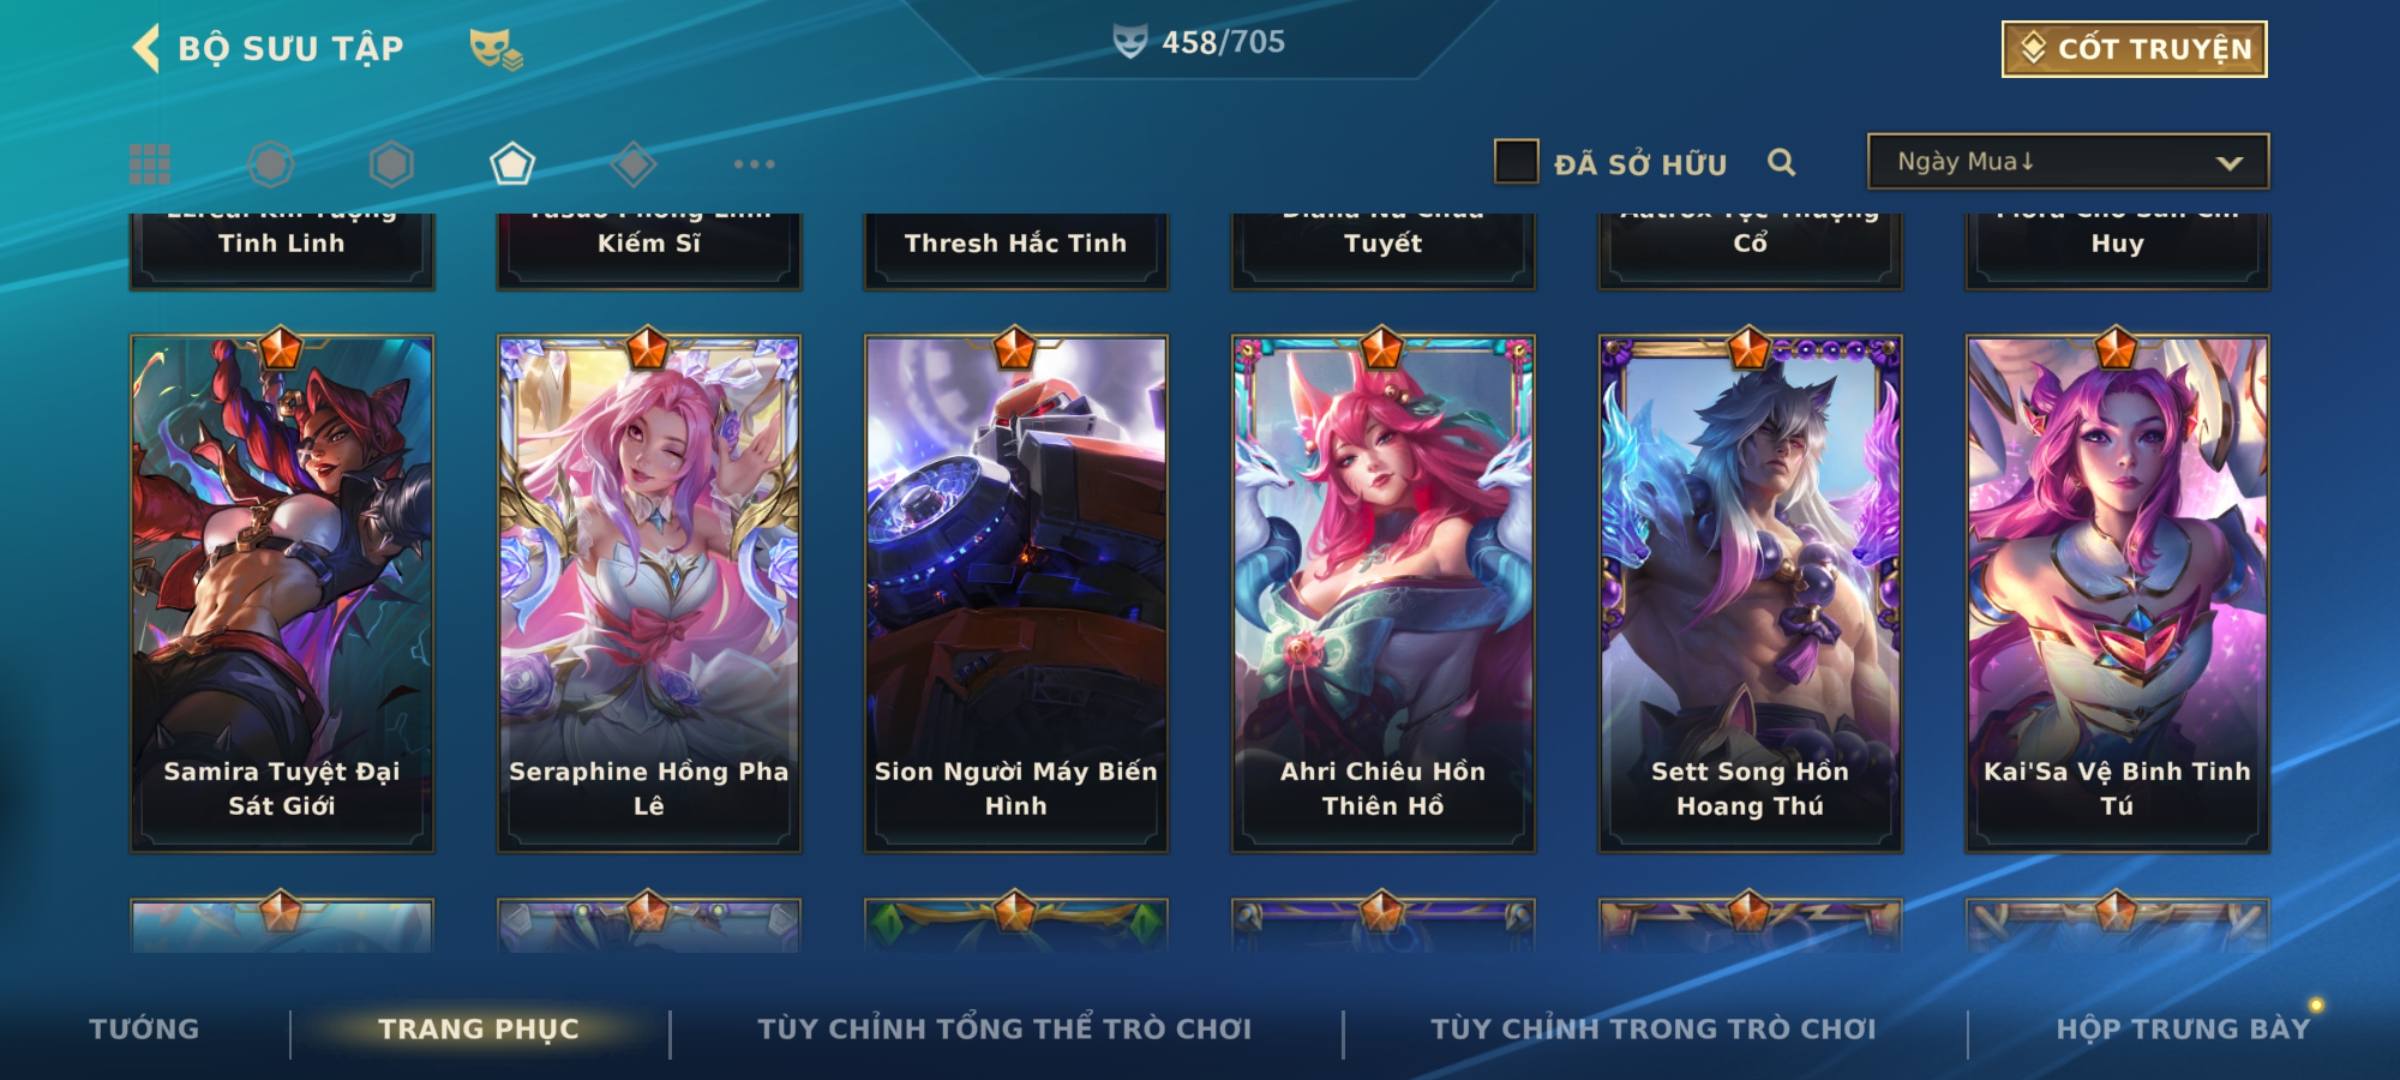Enable the Đã Sở Hữu checkbox

pyautogui.click(x=1516, y=162)
